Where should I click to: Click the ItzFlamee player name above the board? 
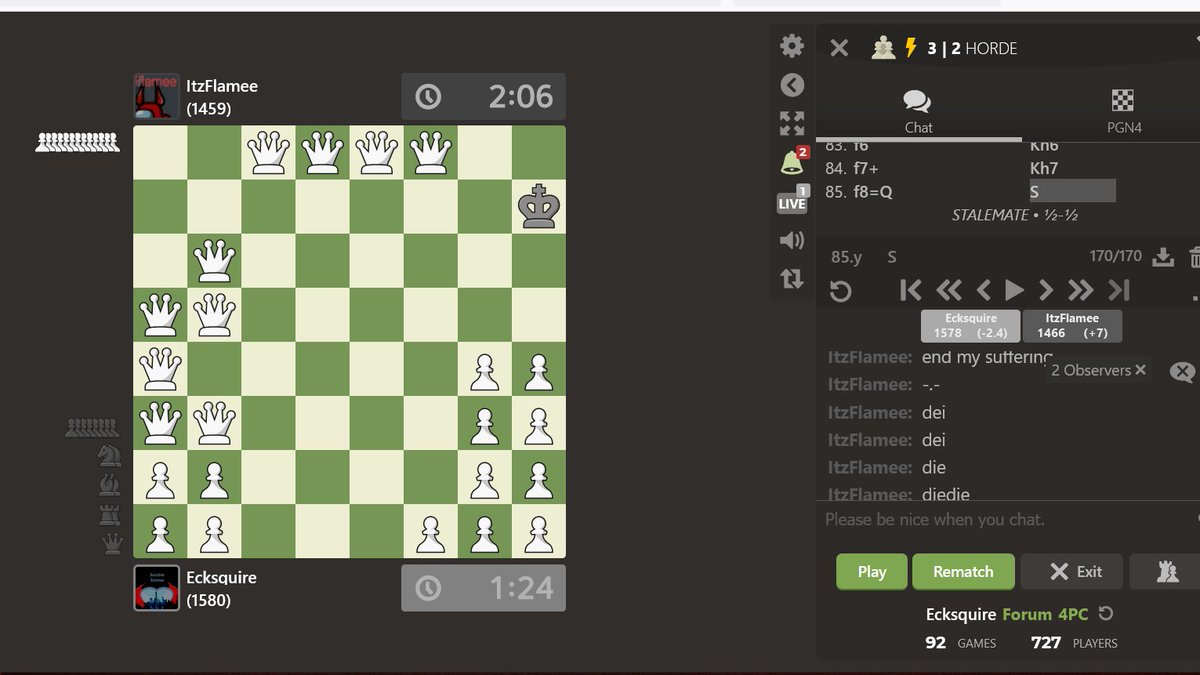tap(222, 86)
